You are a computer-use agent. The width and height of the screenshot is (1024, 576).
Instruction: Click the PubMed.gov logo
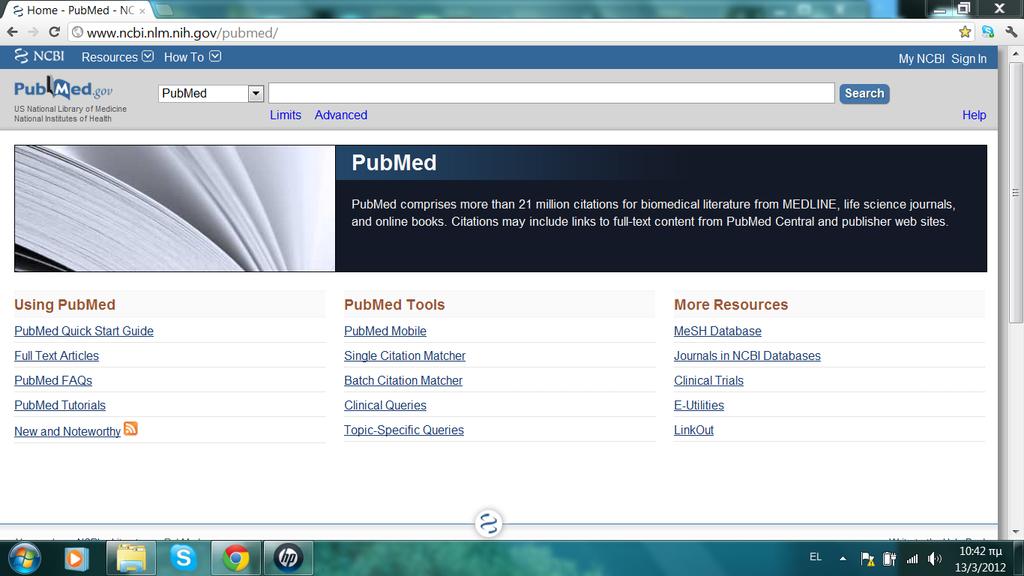[x=63, y=88]
